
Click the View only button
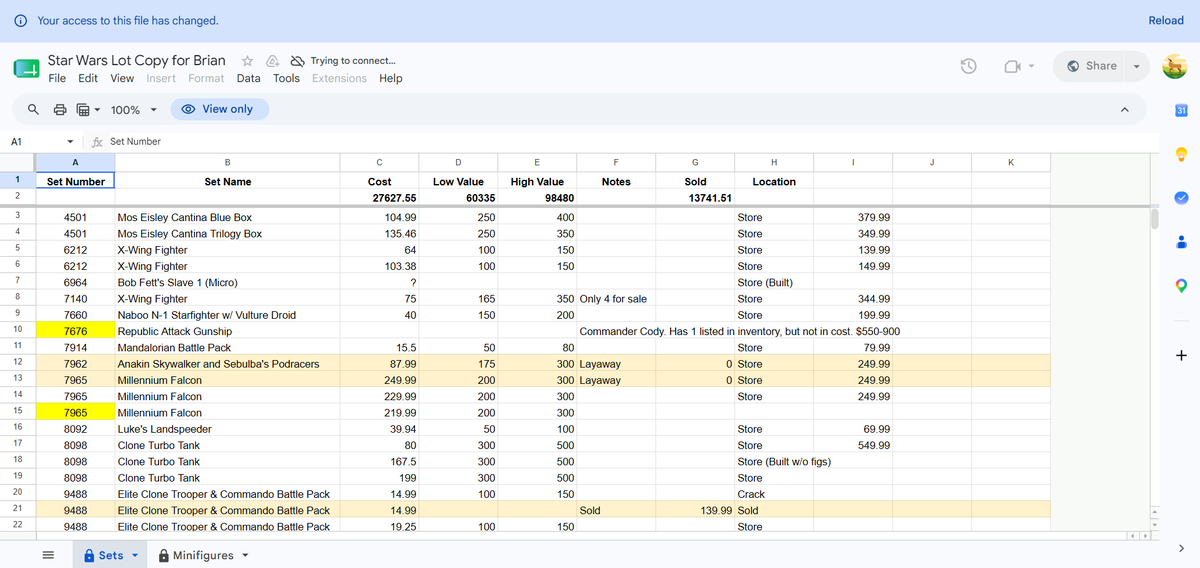click(x=219, y=109)
